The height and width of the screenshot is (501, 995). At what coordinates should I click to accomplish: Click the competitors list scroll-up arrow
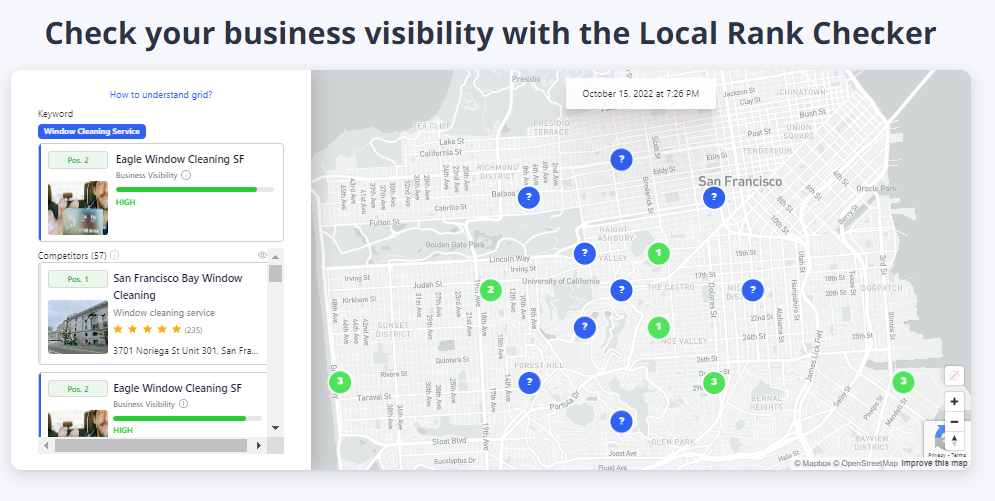pos(275,257)
